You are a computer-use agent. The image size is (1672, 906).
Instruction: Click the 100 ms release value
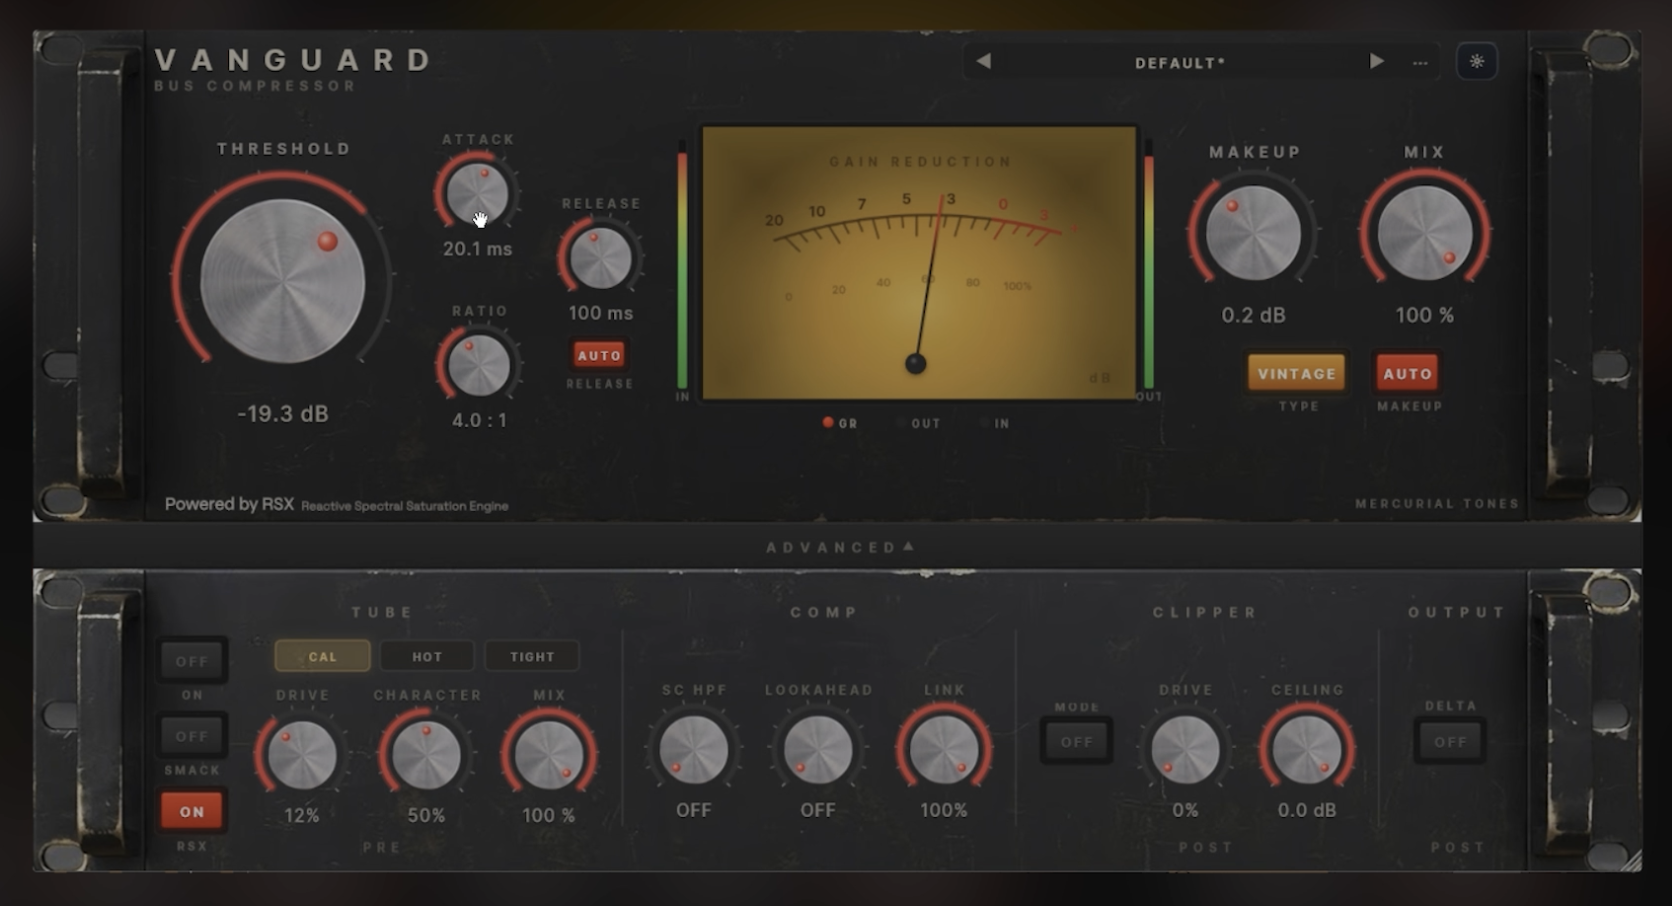pyautogui.click(x=600, y=313)
